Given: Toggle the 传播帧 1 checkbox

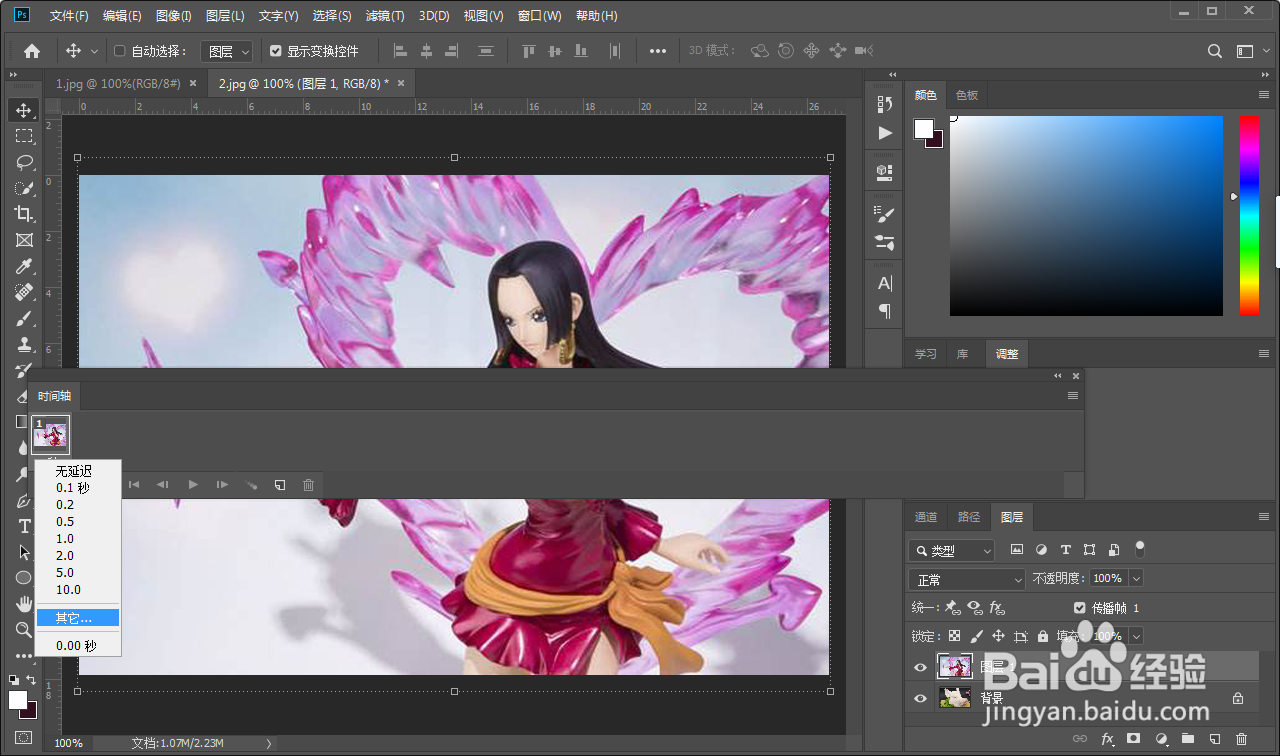Looking at the screenshot, I should click(1080, 608).
